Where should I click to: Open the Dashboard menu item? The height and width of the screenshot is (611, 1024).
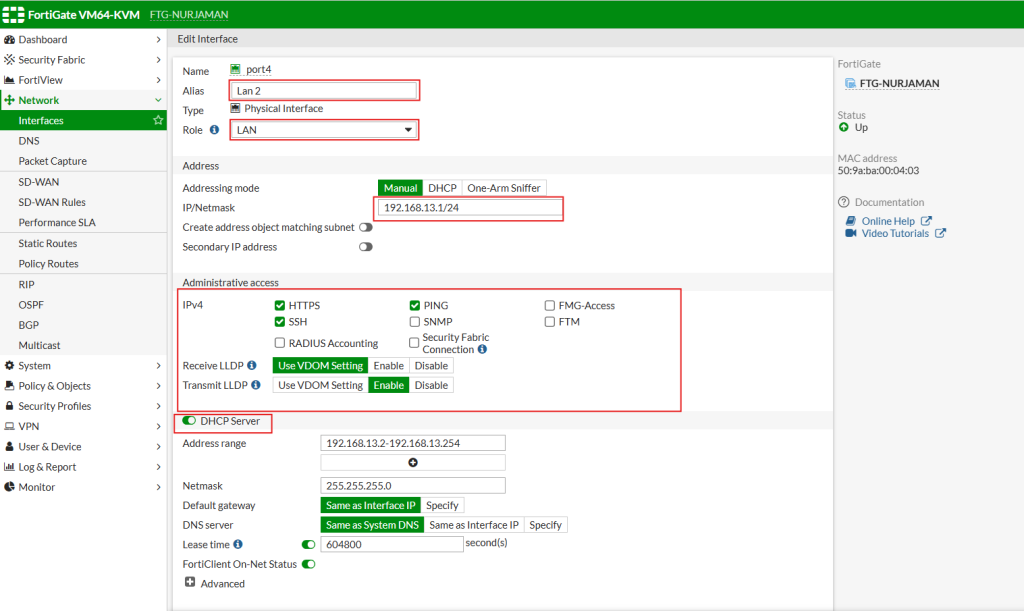tap(43, 40)
